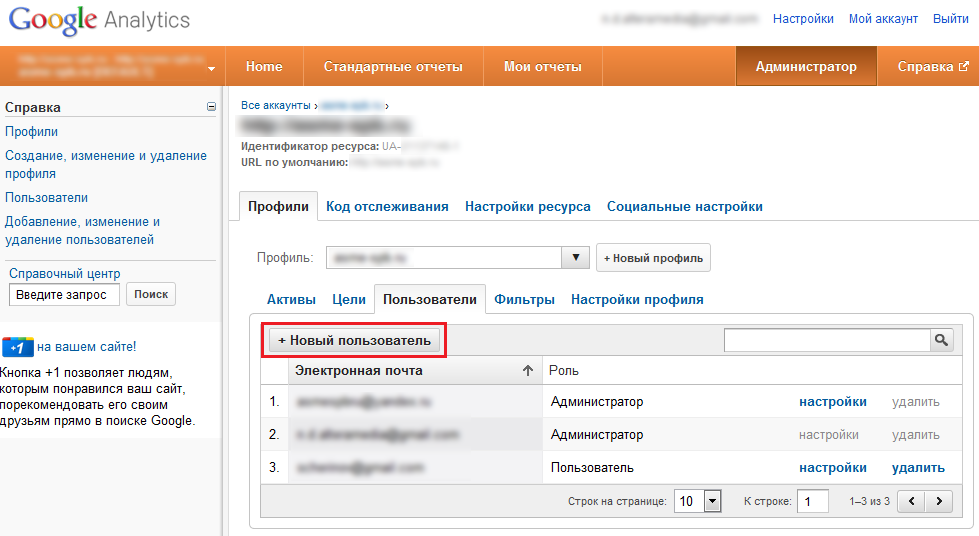This screenshot has height=536, width=979.
Task: Click Администратор role in row 1
Action: (597, 402)
